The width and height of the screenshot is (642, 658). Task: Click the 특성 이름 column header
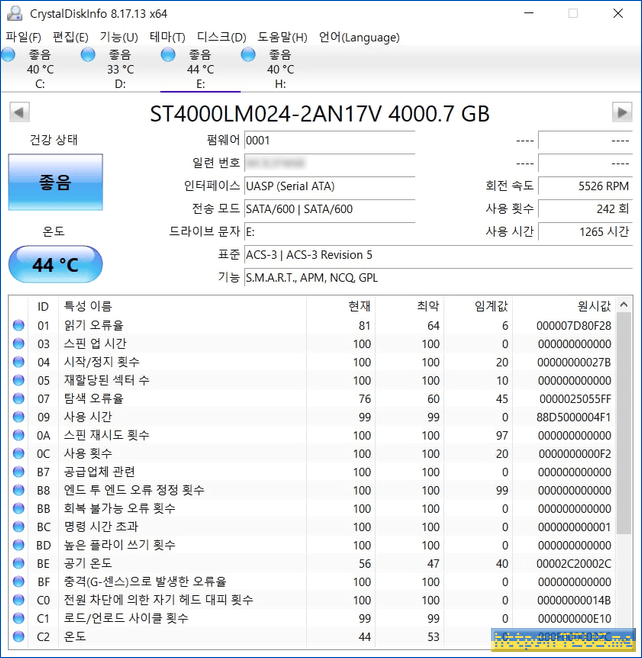pos(183,306)
